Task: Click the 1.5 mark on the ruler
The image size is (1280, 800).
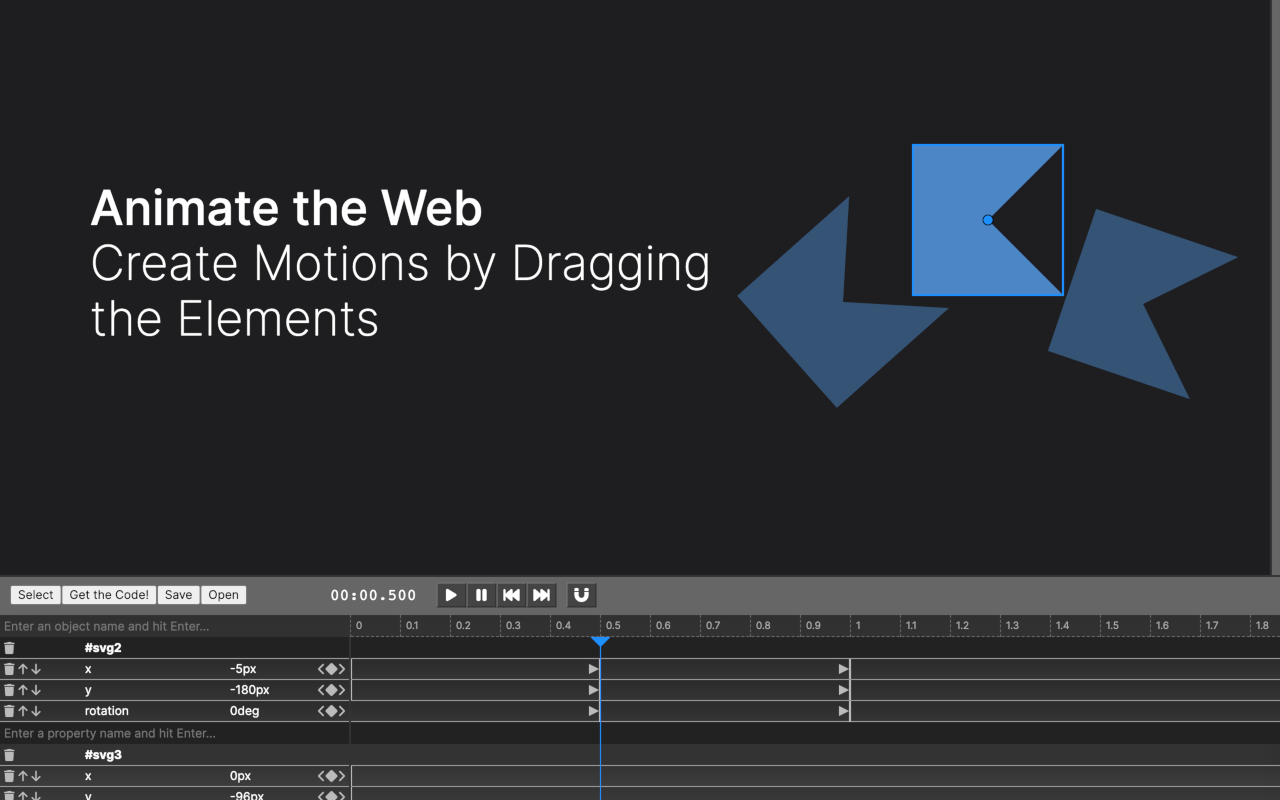Action: click(x=1112, y=625)
